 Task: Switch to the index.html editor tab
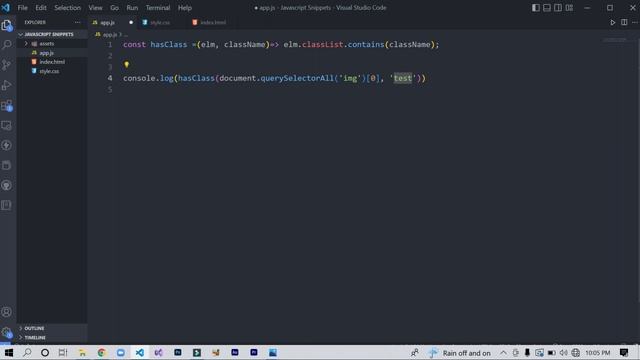(x=213, y=22)
